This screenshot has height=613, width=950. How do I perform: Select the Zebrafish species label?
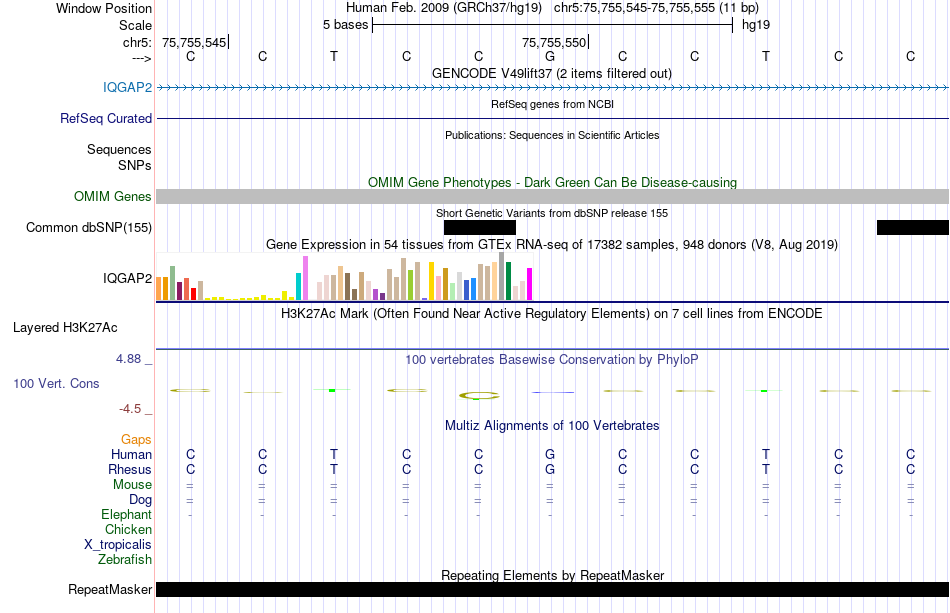[x=125, y=559]
